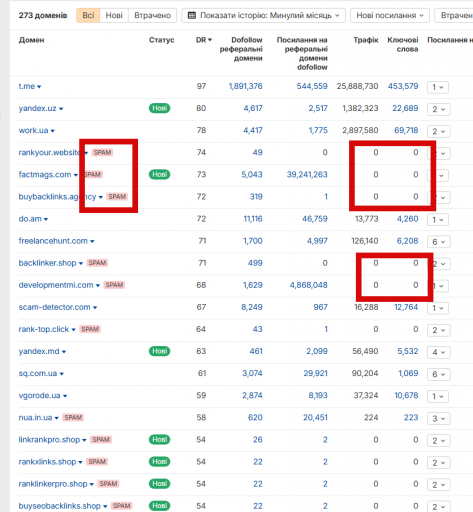Open links count dropdown for freelancehunt.com row
Screen dimensions: 473x512
(x=439, y=242)
